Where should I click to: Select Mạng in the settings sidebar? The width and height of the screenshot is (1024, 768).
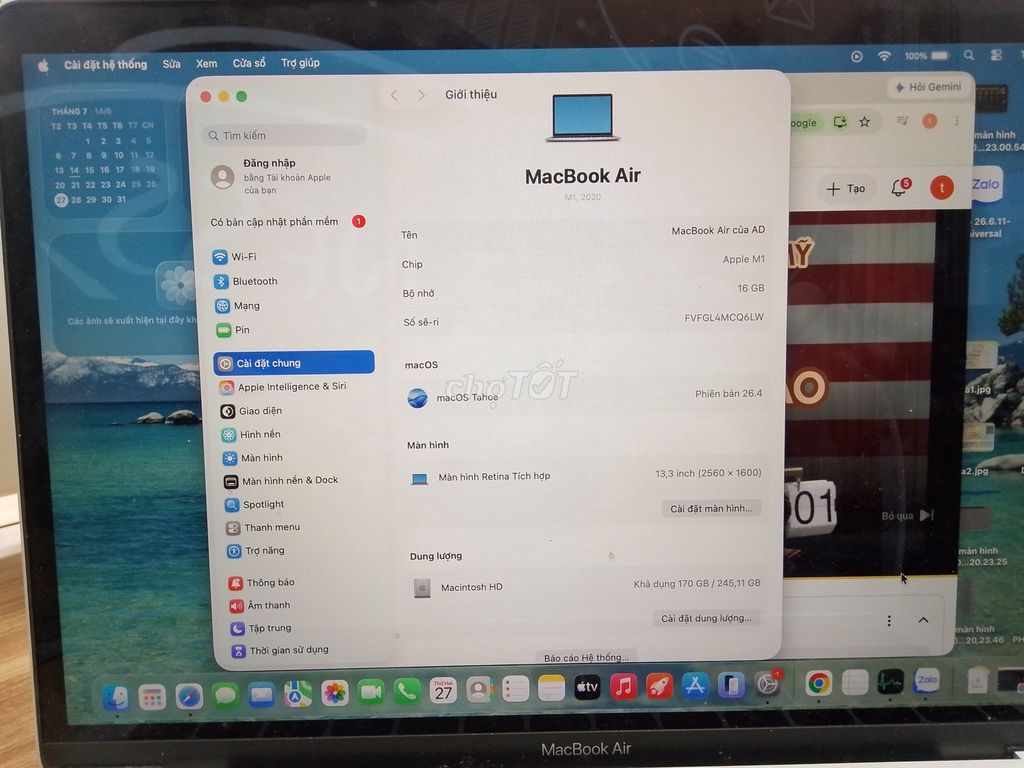238,306
